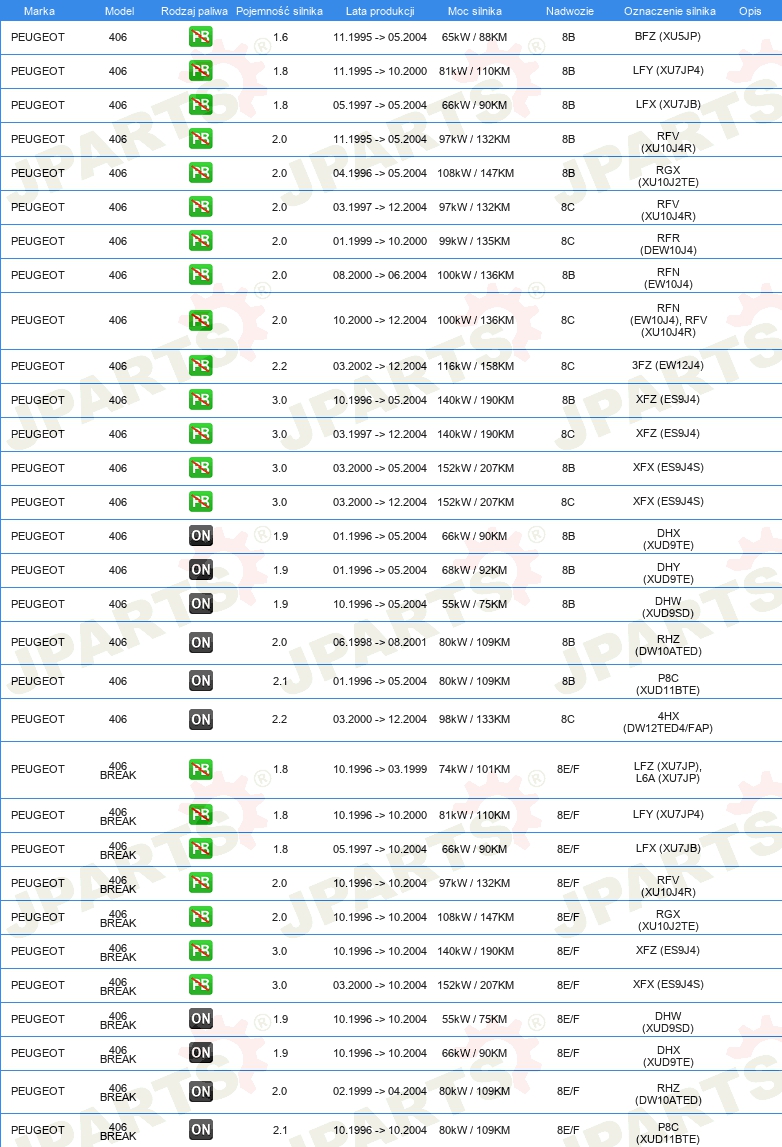Select the PB icon in the 406 BREAK LFX row
Viewport: 782px width, 1147px height.
pos(200,849)
